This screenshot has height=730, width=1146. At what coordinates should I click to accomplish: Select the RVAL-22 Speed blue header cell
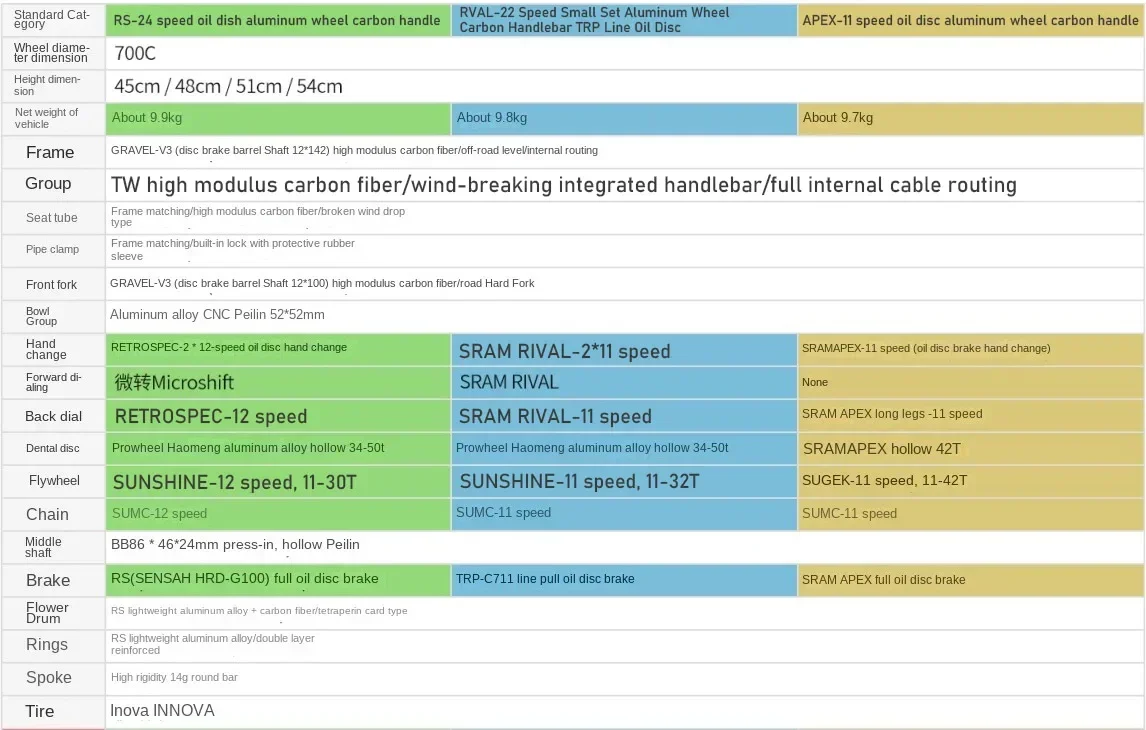coord(624,20)
